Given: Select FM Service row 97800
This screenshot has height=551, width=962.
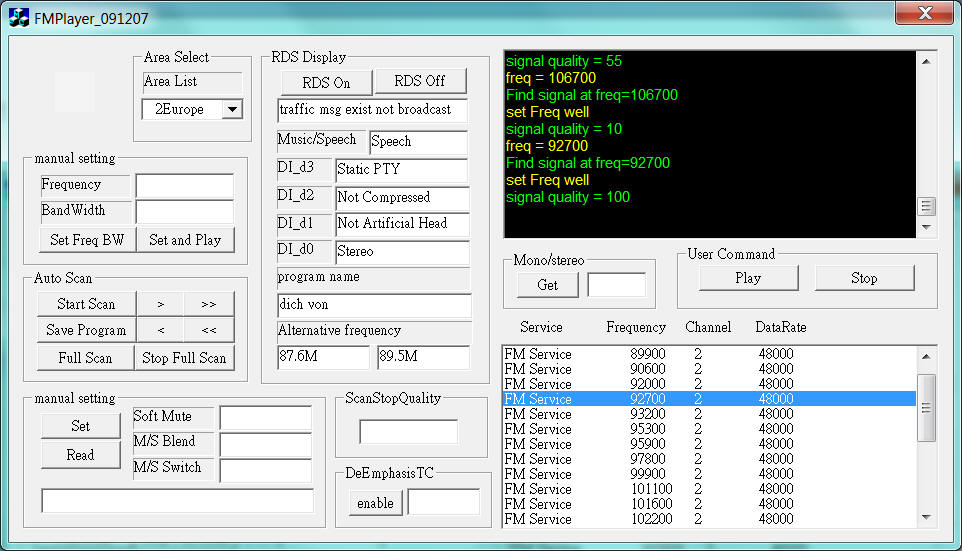Looking at the screenshot, I should (x=709, y=459).
